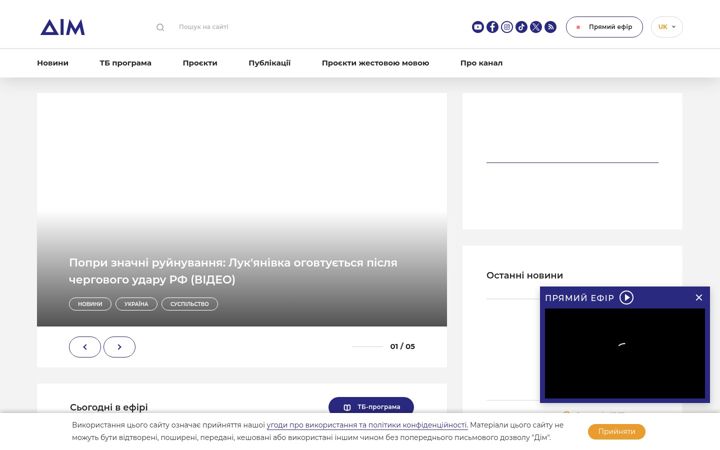Select the НОВИНИ tag

click(x=90, y=304)
